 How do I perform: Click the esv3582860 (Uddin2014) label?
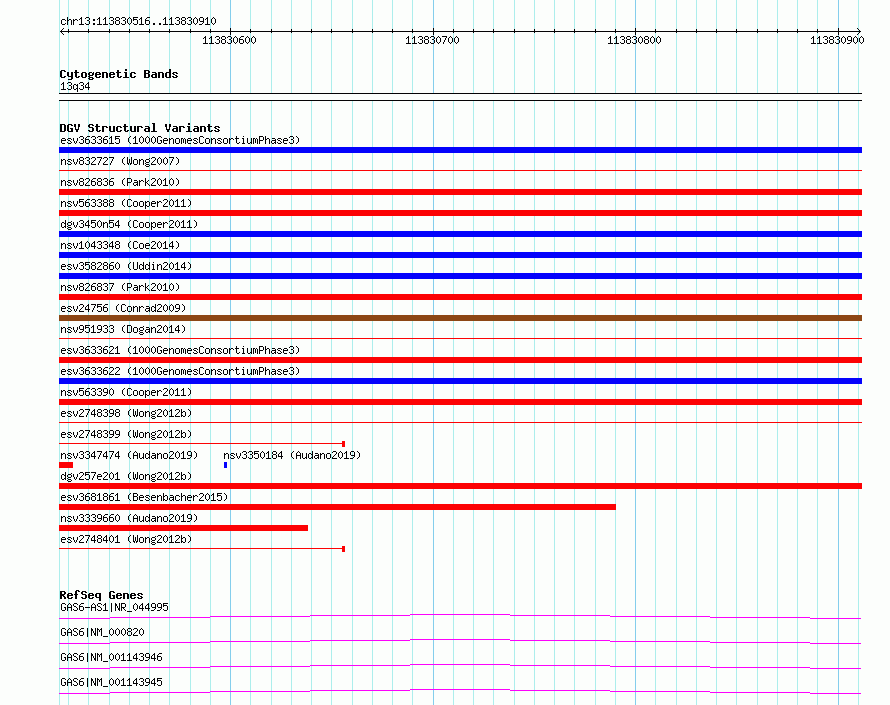(126, 266)
